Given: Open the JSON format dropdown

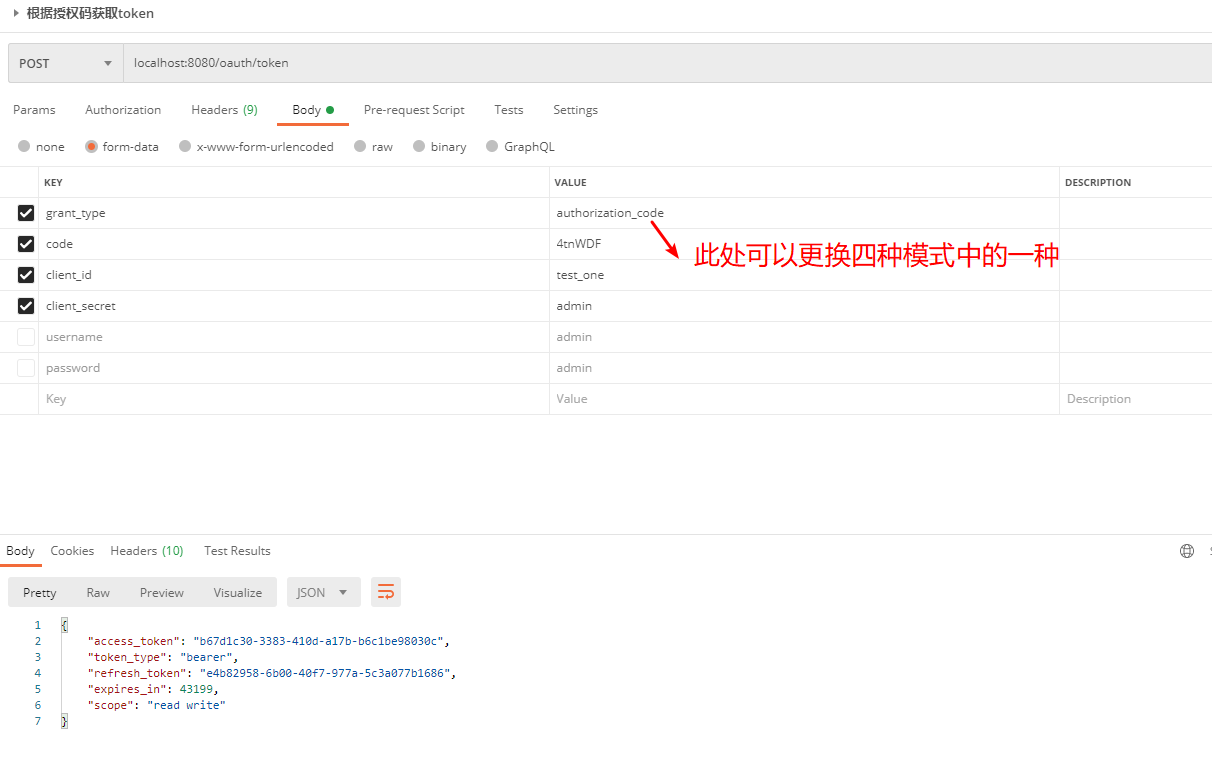Looking at the screenshot, I should click(322, 592).
